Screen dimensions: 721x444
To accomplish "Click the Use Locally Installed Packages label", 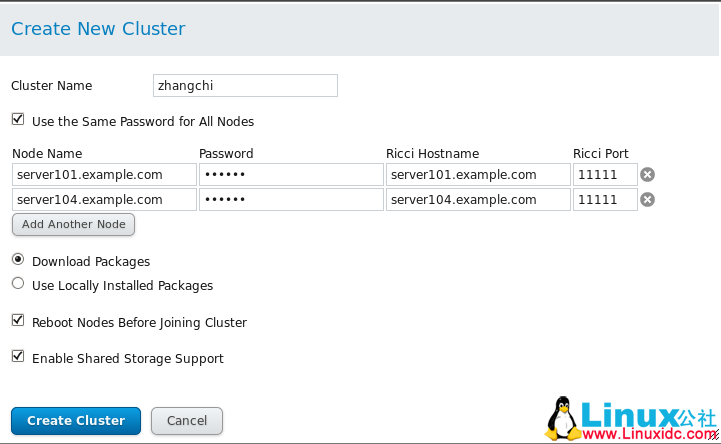I will (x=122, y=285).
